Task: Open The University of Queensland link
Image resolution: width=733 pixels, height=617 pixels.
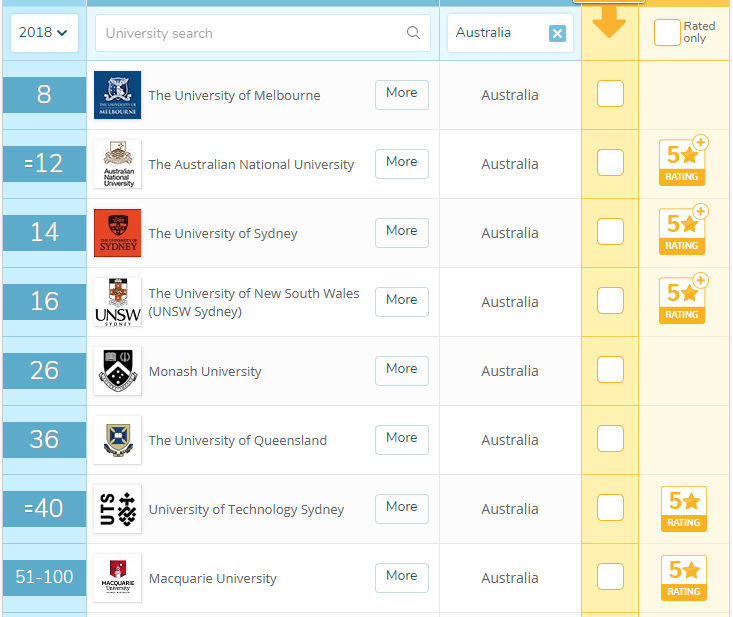Action: pos(237,440)
